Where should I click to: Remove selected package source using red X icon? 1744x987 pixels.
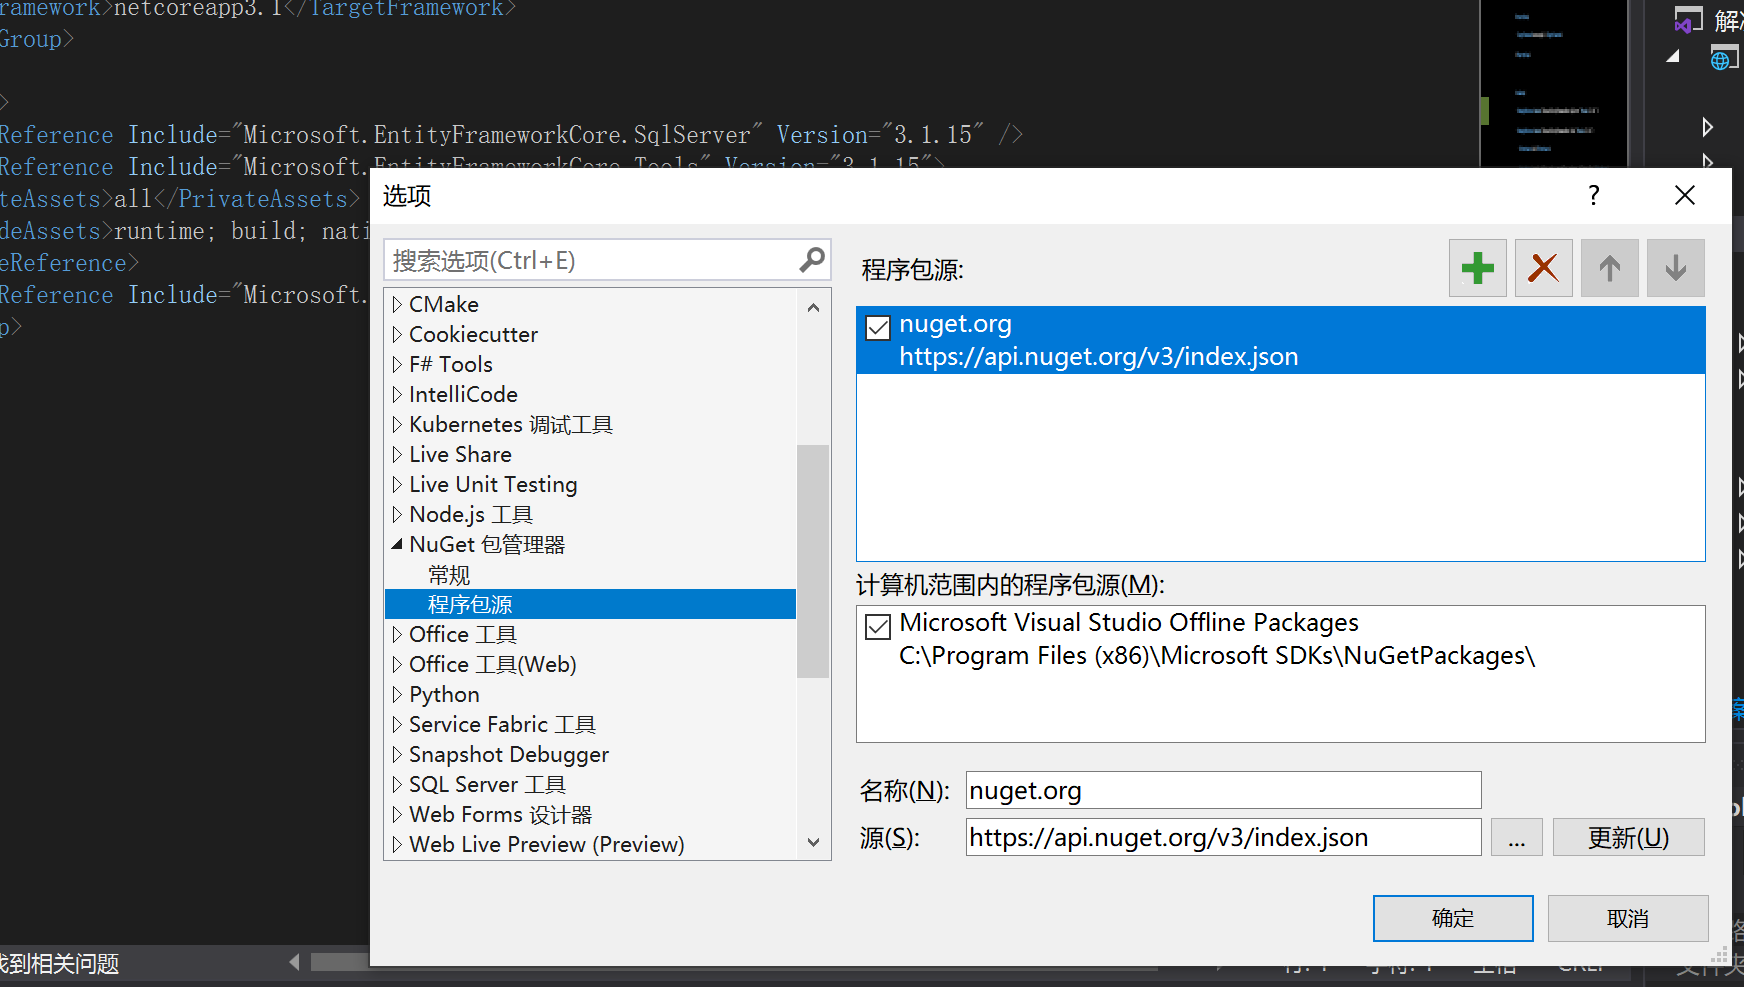click(x=1543, y=267)
